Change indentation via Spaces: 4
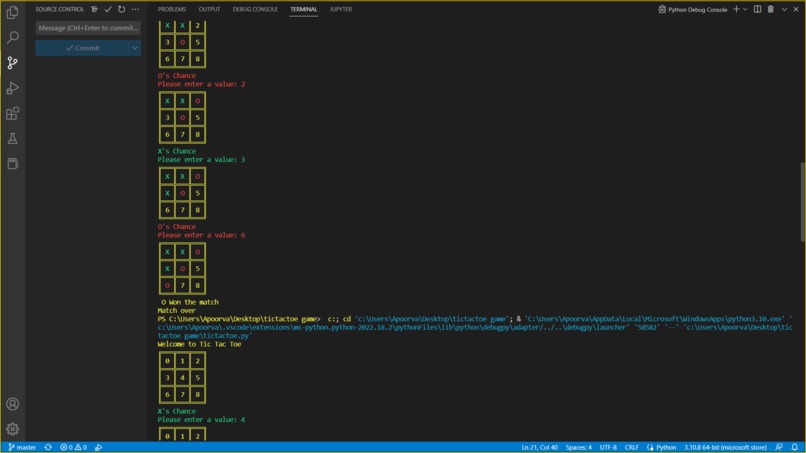 tap(578, 447)
